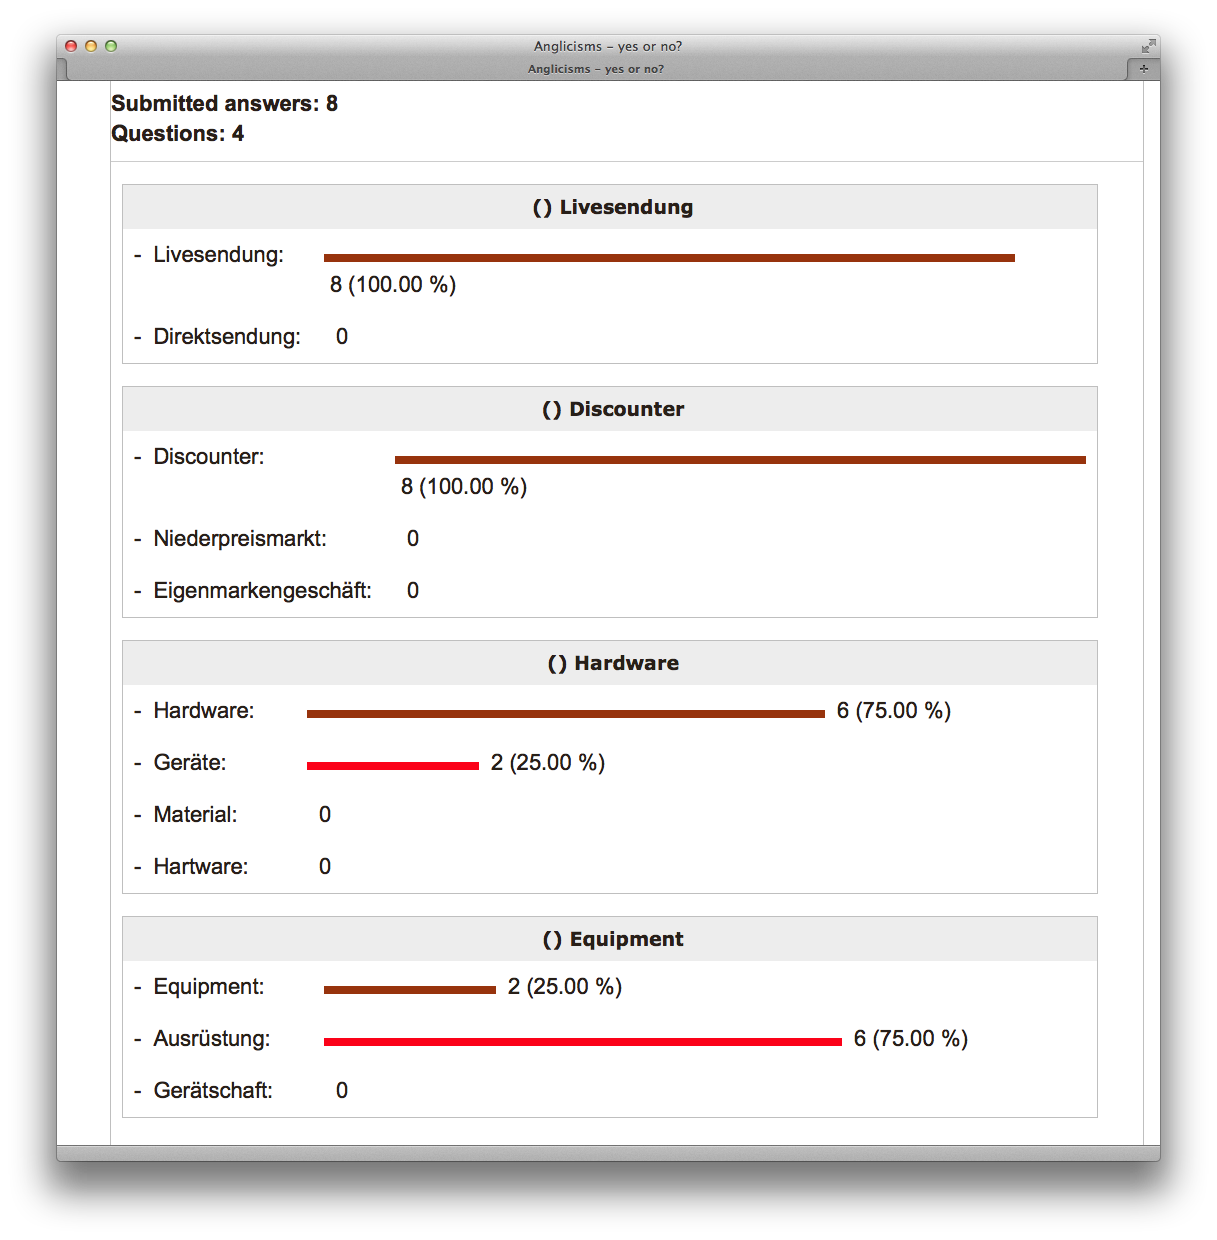The height and width of the screenshot is (1240, 1217).
Task: Click the new tab plus button
Action: coord(1143,69)
